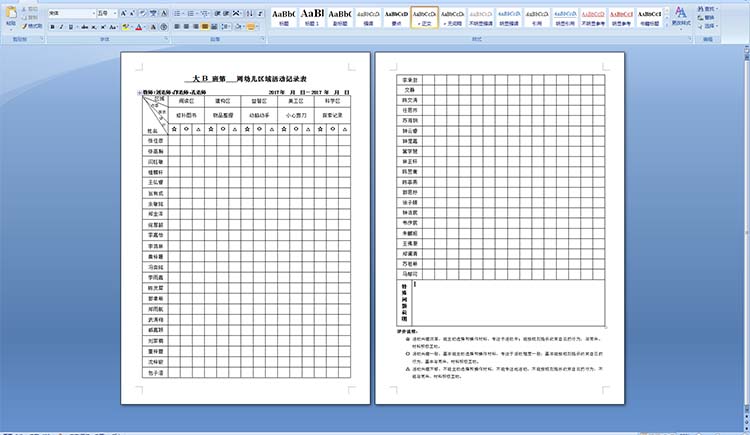Click the Replace icon in editing group
This screenshot has width=750, height=435.
pyautogui.click(x=701, y=17)
